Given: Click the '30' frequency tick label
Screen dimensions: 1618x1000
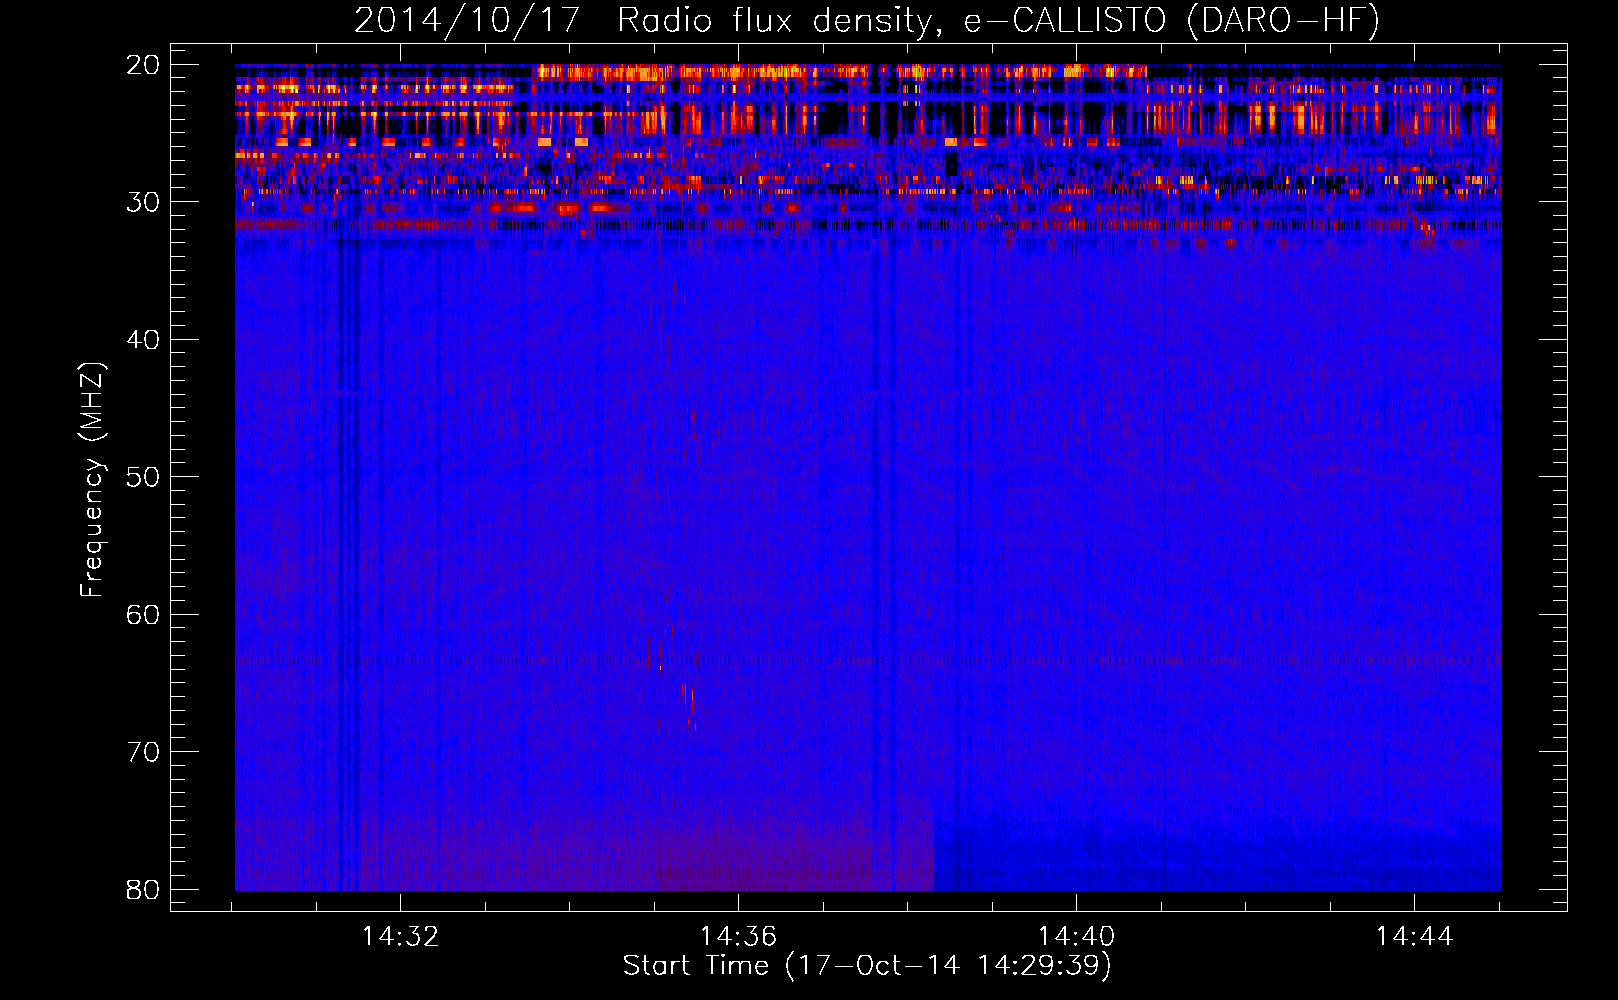Looking at the screenshot, I should coord(143,202).
